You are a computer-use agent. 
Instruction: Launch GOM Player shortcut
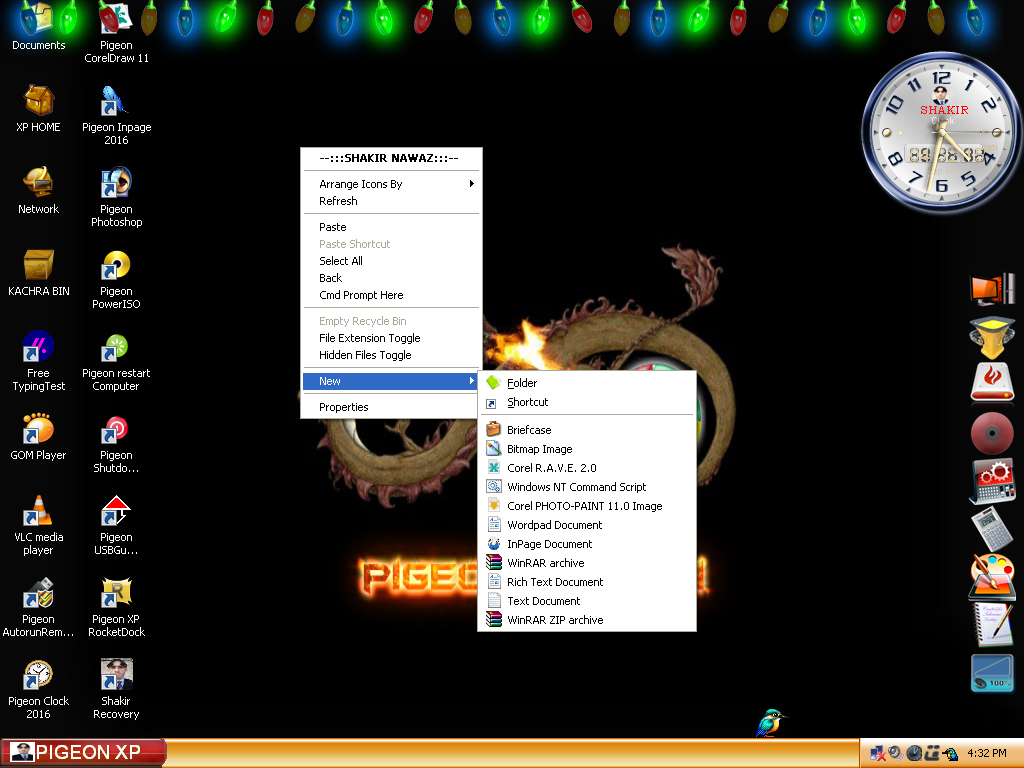(x=38, y=437)
